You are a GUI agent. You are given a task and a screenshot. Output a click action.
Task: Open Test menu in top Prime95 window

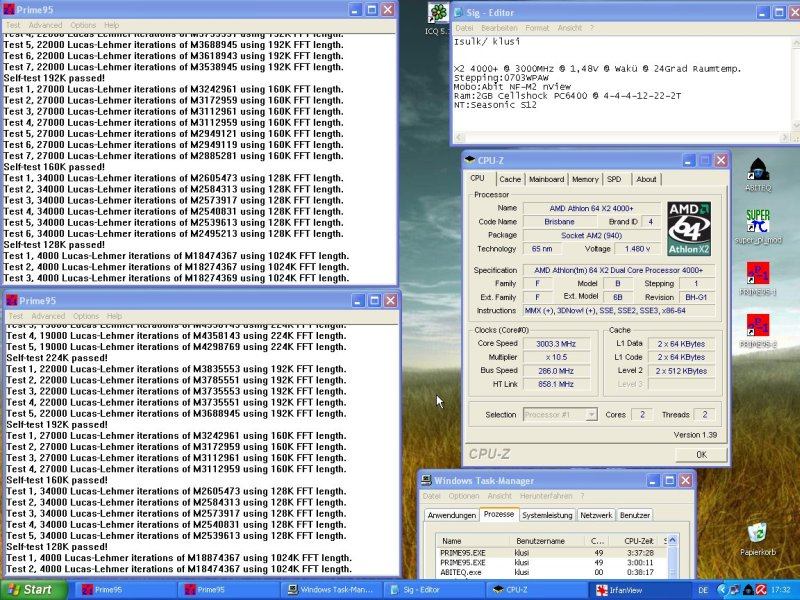13,25
